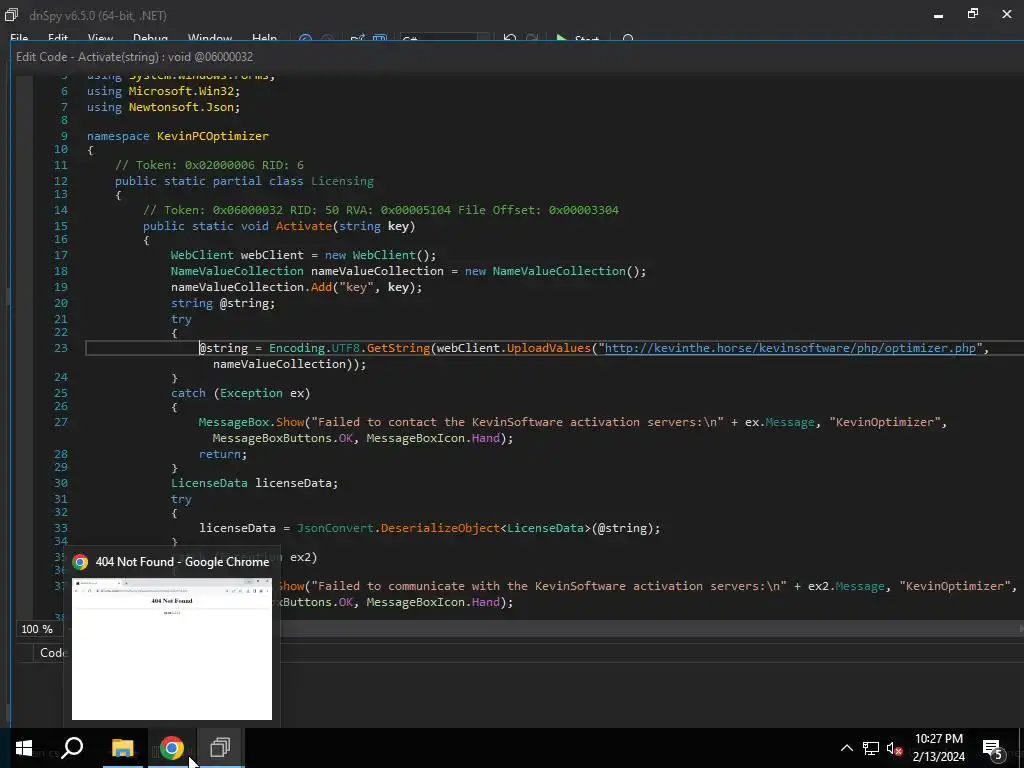The width and height of the screenshot is (1024, 768).
Task: Click line number 23 in the gutter
Action: pos(61,348)
